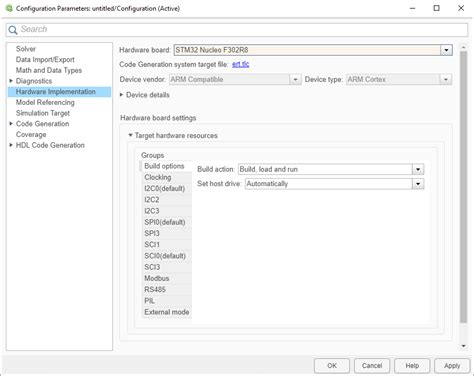Select the SCI3 group

[x=167, y=267]
